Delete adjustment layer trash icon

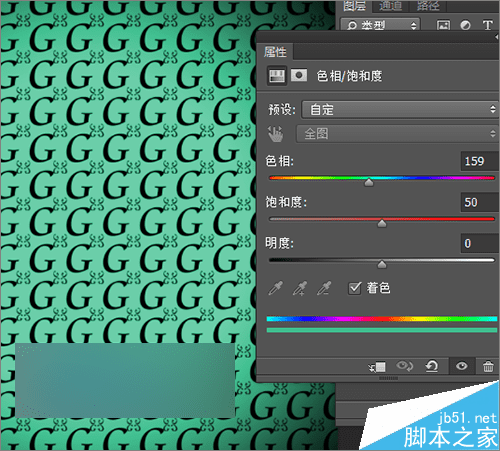point(488,366)
